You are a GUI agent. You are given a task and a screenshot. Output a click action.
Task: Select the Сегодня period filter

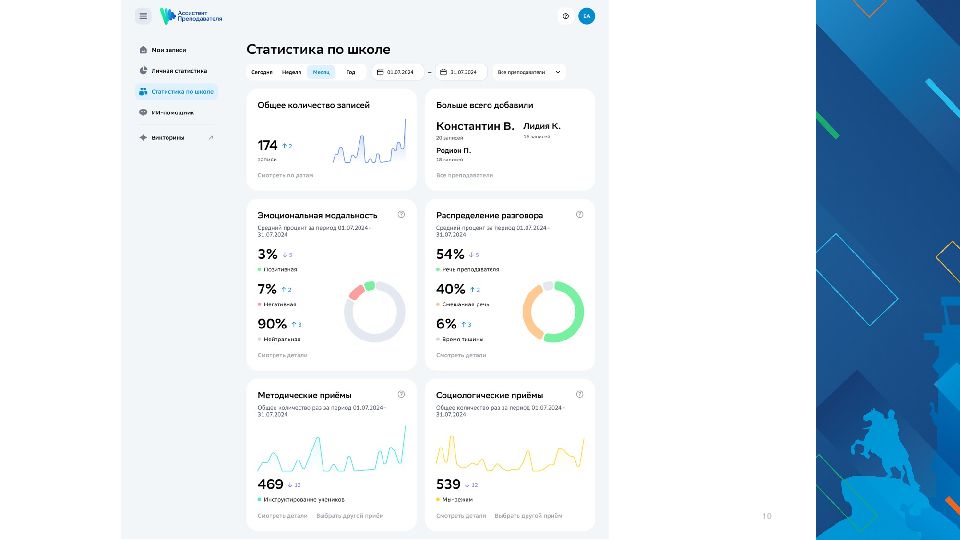(261, 72)
